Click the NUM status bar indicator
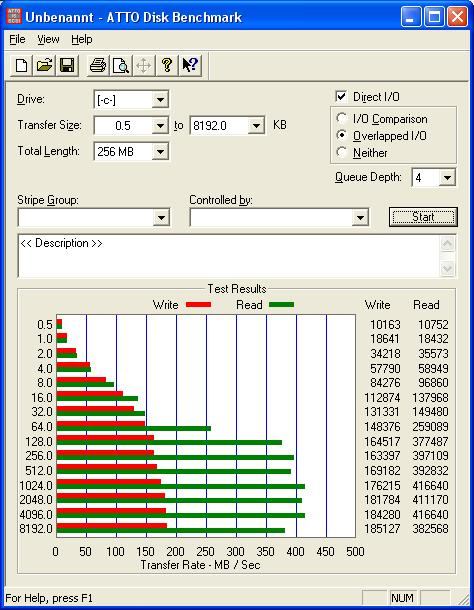Viewport: 474px width, 610px height. point(402,598)
